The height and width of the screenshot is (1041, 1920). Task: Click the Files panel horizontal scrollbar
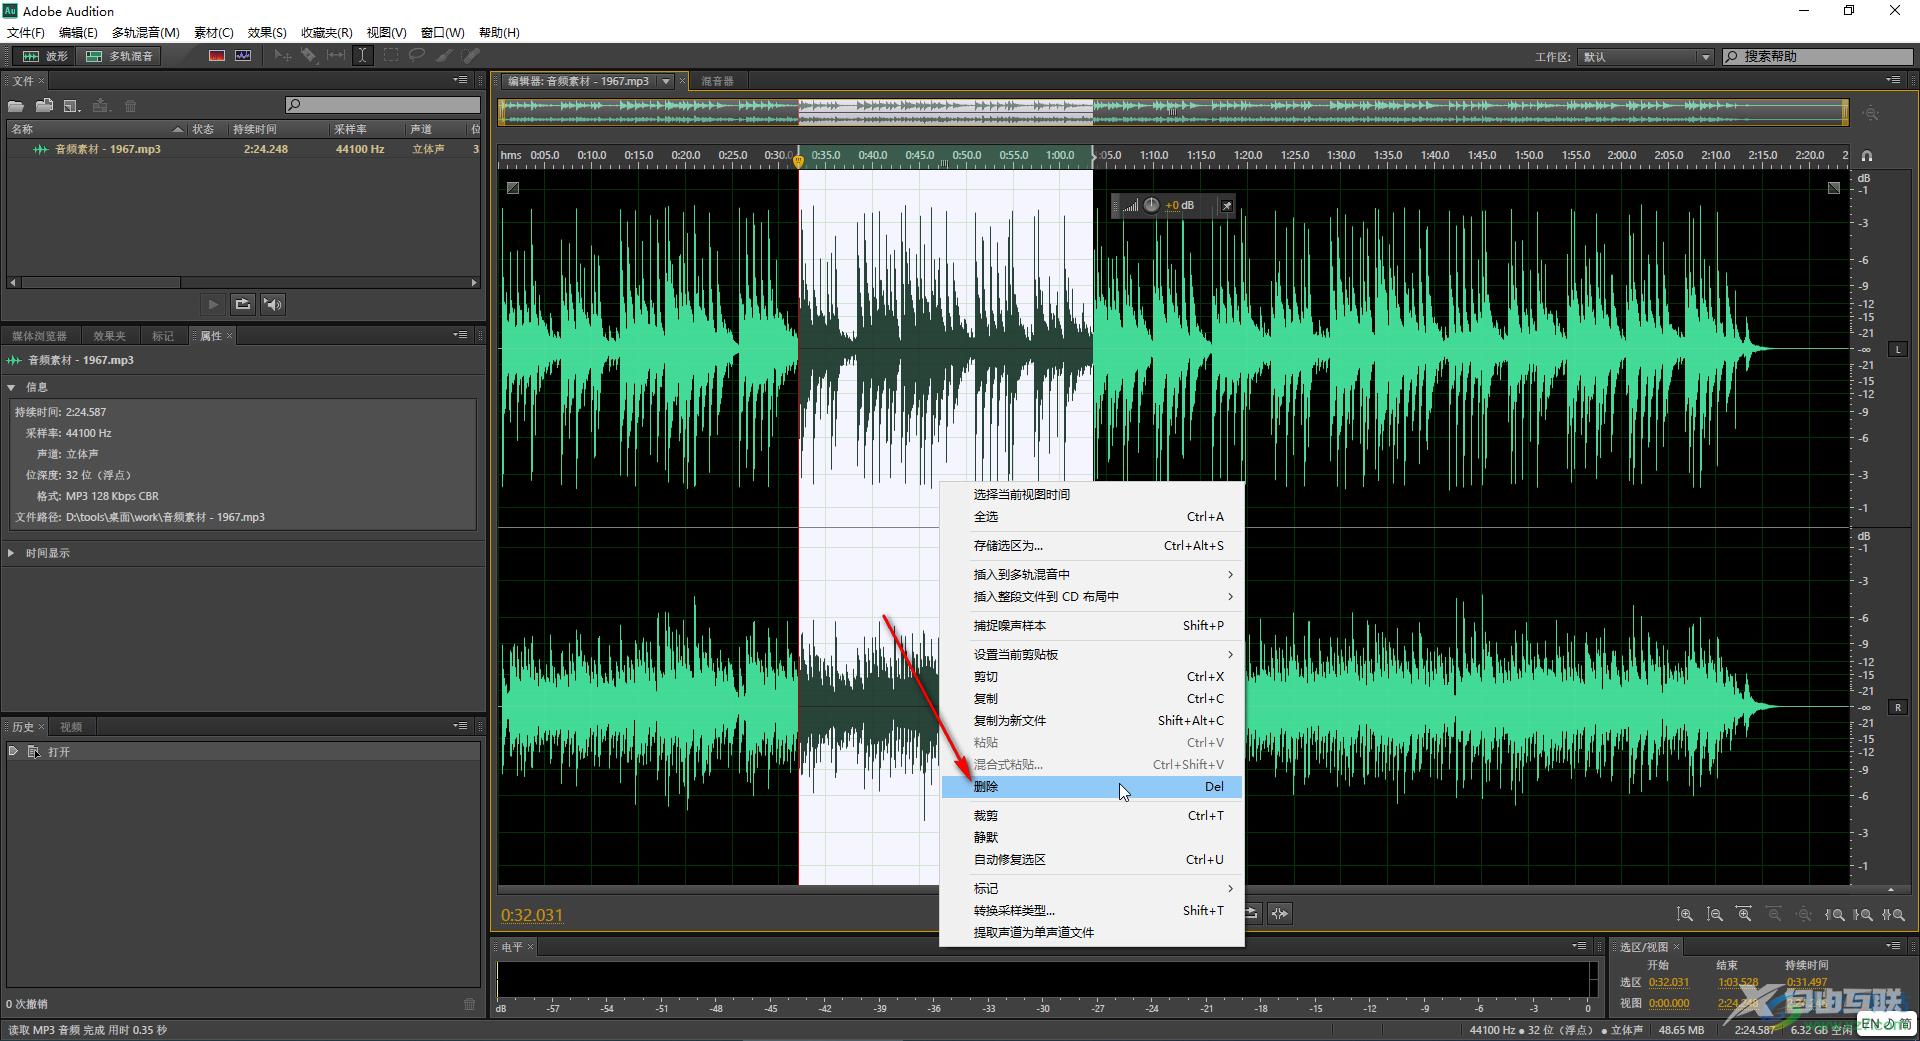click(x=243, y=282)
